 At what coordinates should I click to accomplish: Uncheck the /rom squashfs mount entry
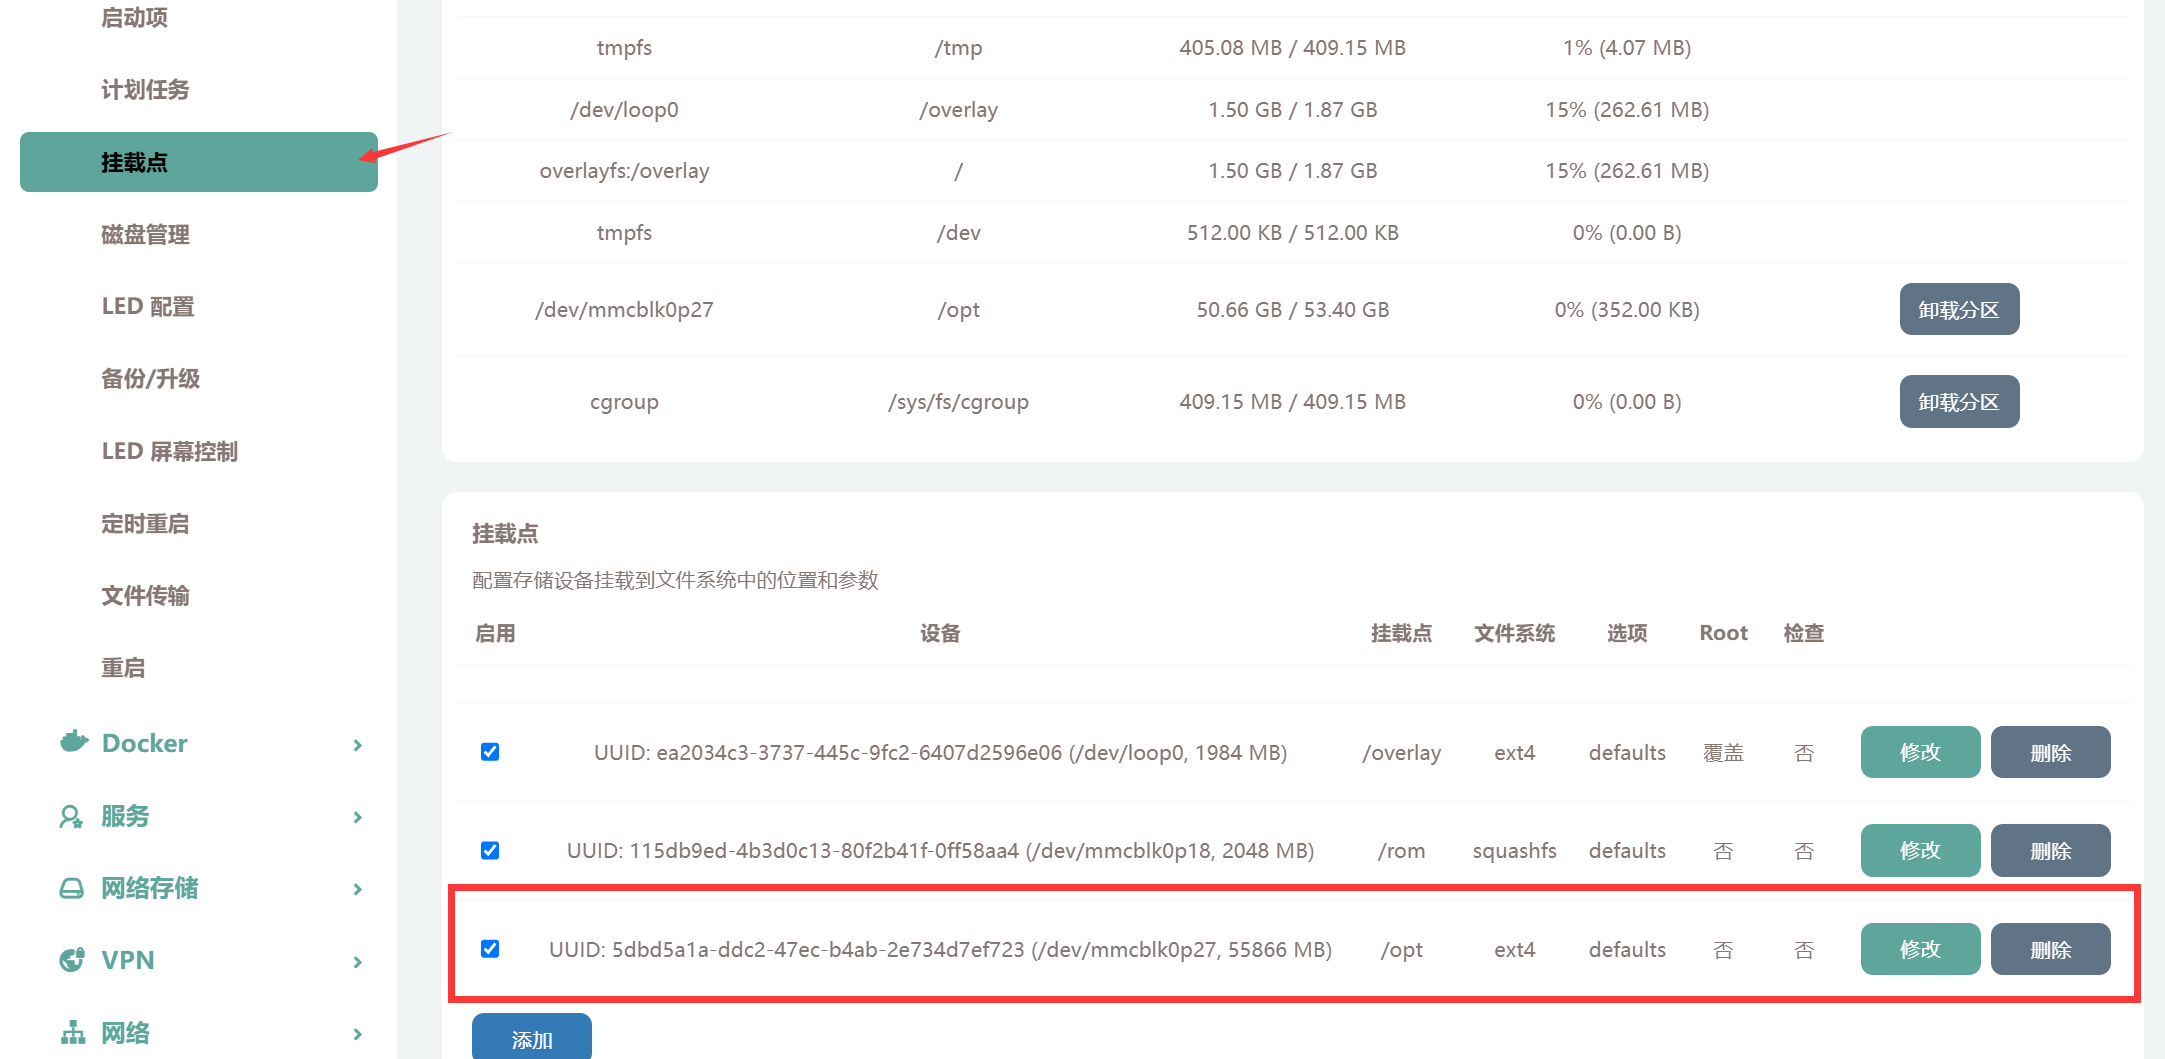pyautogui.click(x=490, y=851)
